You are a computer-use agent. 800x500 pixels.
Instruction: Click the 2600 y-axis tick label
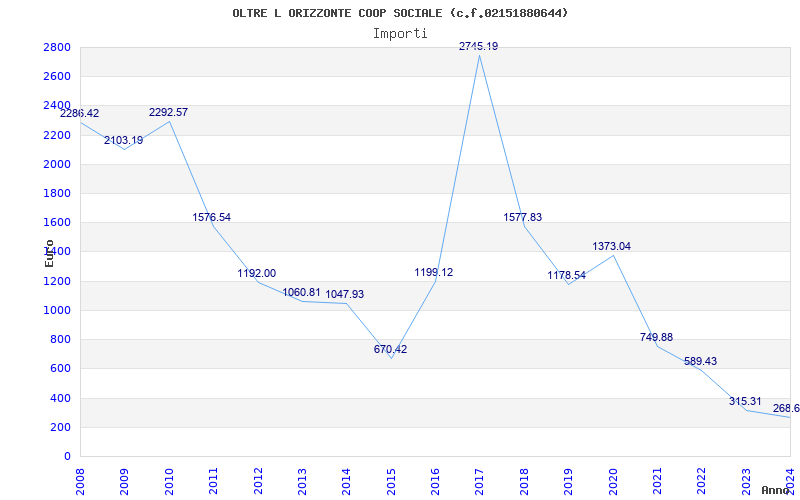[x=57, y=77]
